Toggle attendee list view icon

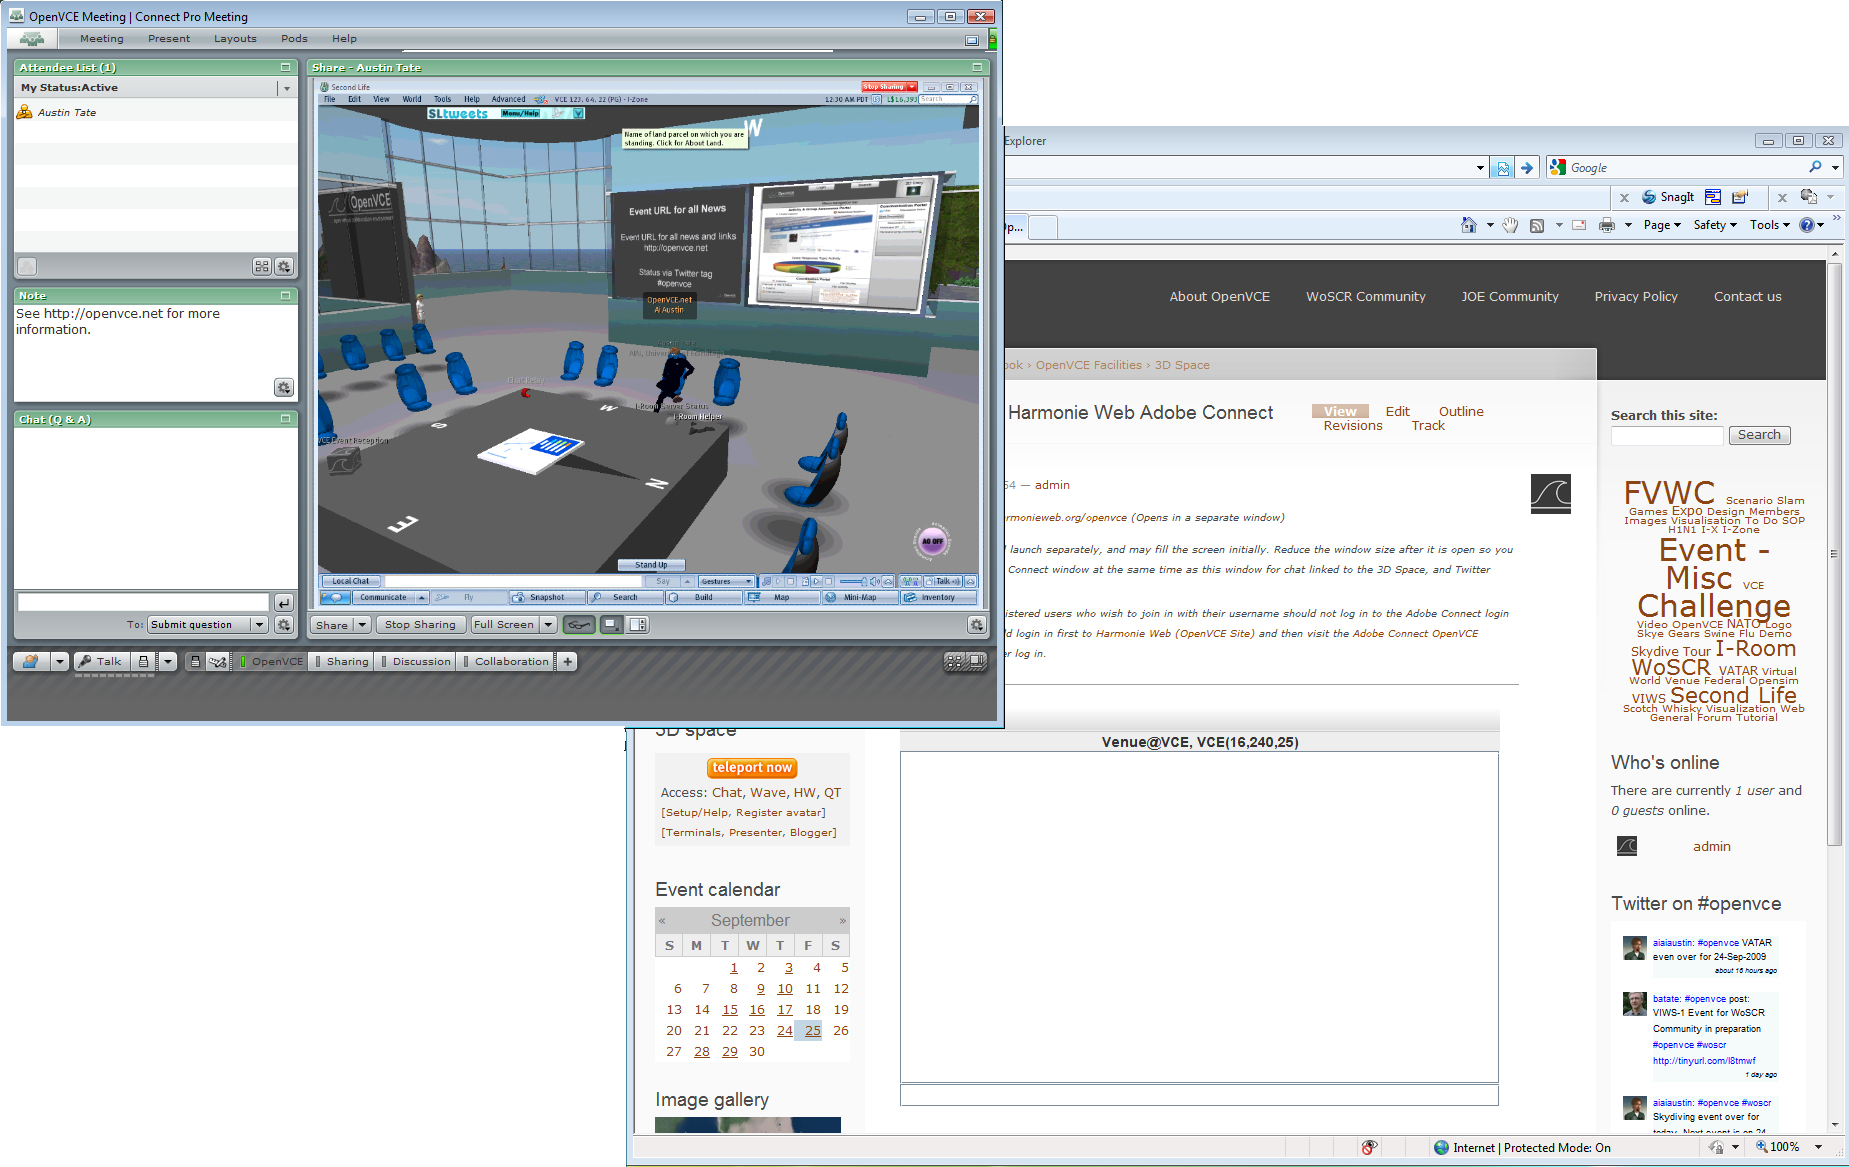(x=262, y=266)
